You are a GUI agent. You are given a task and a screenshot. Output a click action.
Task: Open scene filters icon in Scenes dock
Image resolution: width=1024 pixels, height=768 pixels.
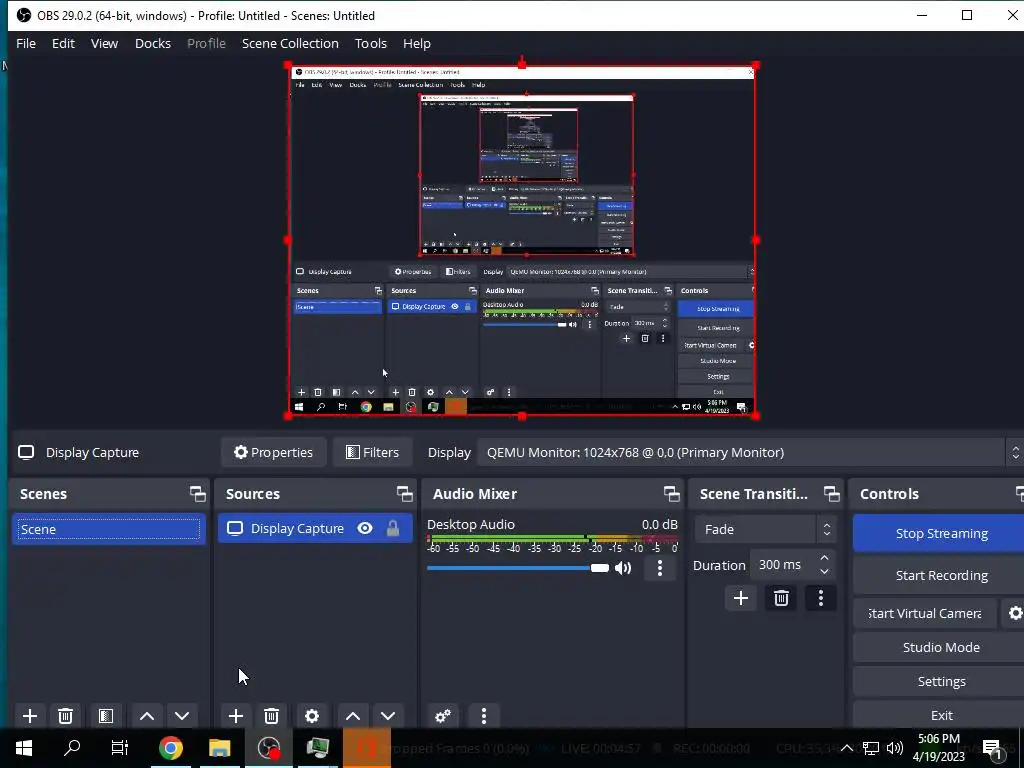coord(106,716)
